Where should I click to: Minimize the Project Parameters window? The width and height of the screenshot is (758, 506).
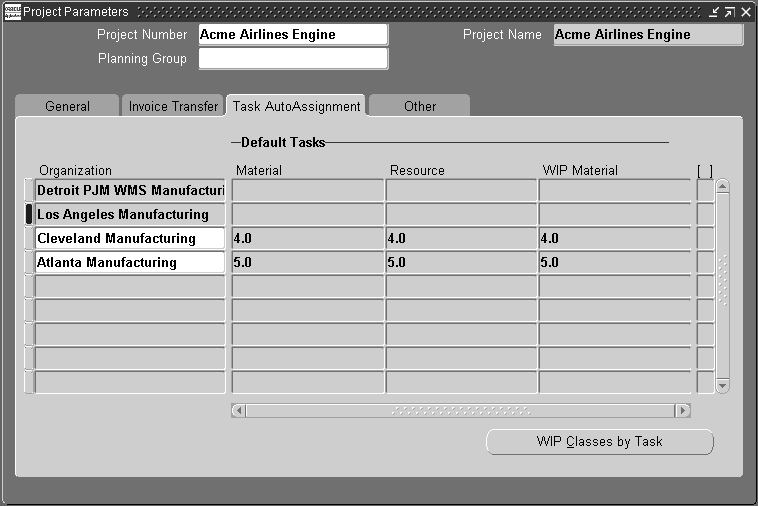tap(714, 12)
